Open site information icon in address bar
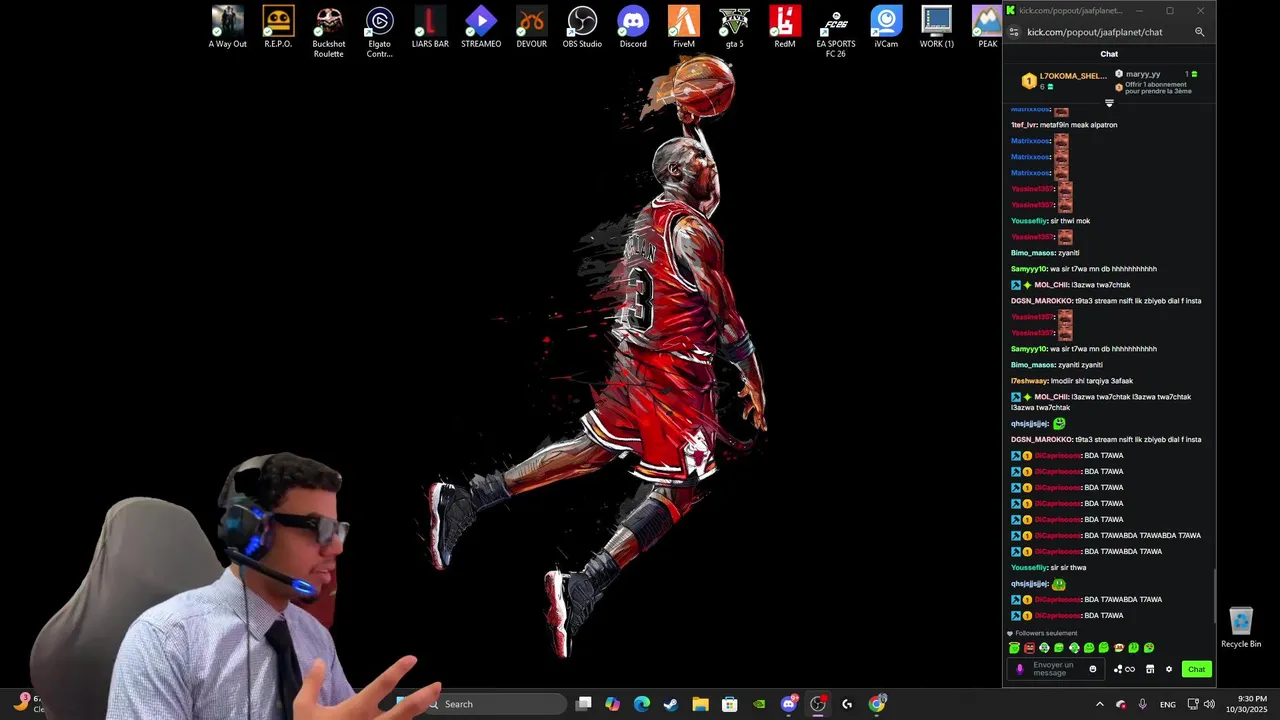The image size is (1280, 720). click(1013, 32)
